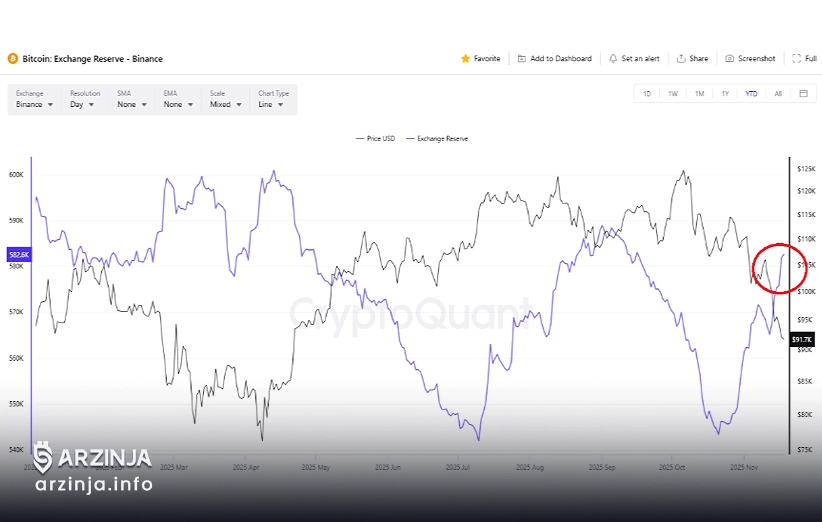Toggle the Price USD legend series
This screenshot has height=522, width=822.
tap(375, 139)
